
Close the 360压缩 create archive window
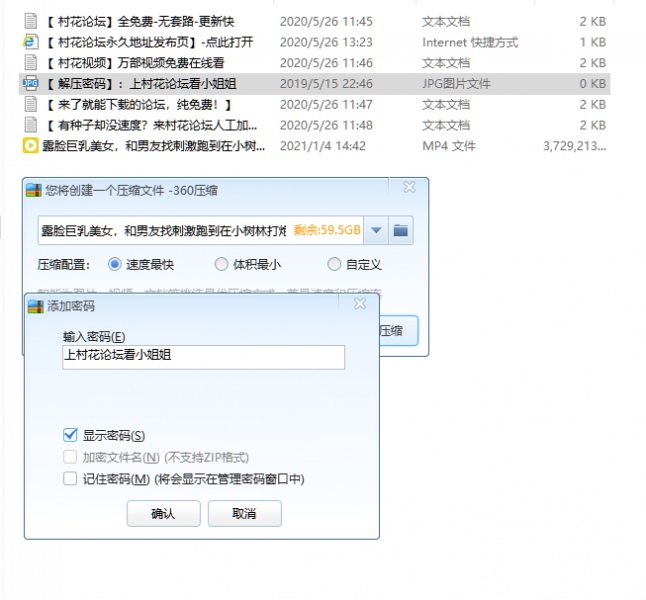(410, 188)
